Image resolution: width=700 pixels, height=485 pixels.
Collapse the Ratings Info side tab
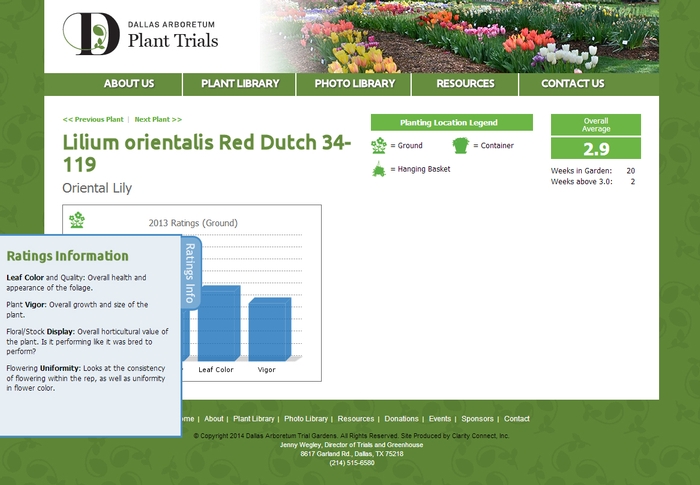coord(190,273)
